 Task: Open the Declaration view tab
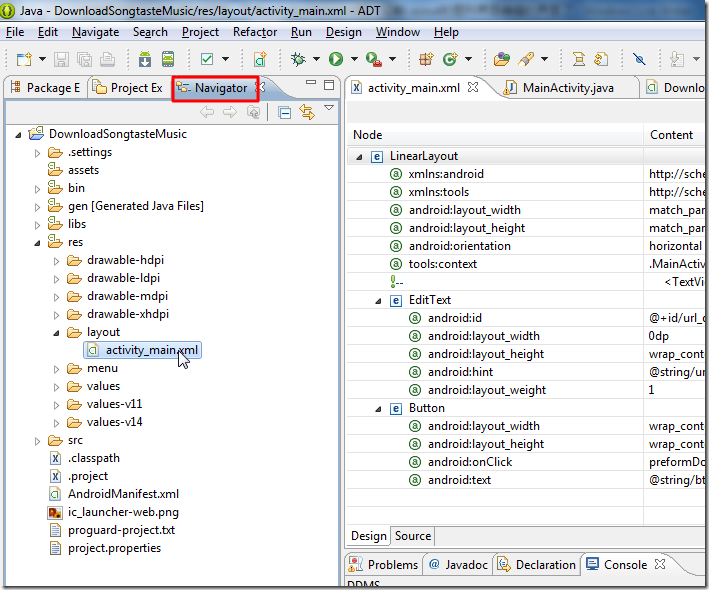coord(537,565)
